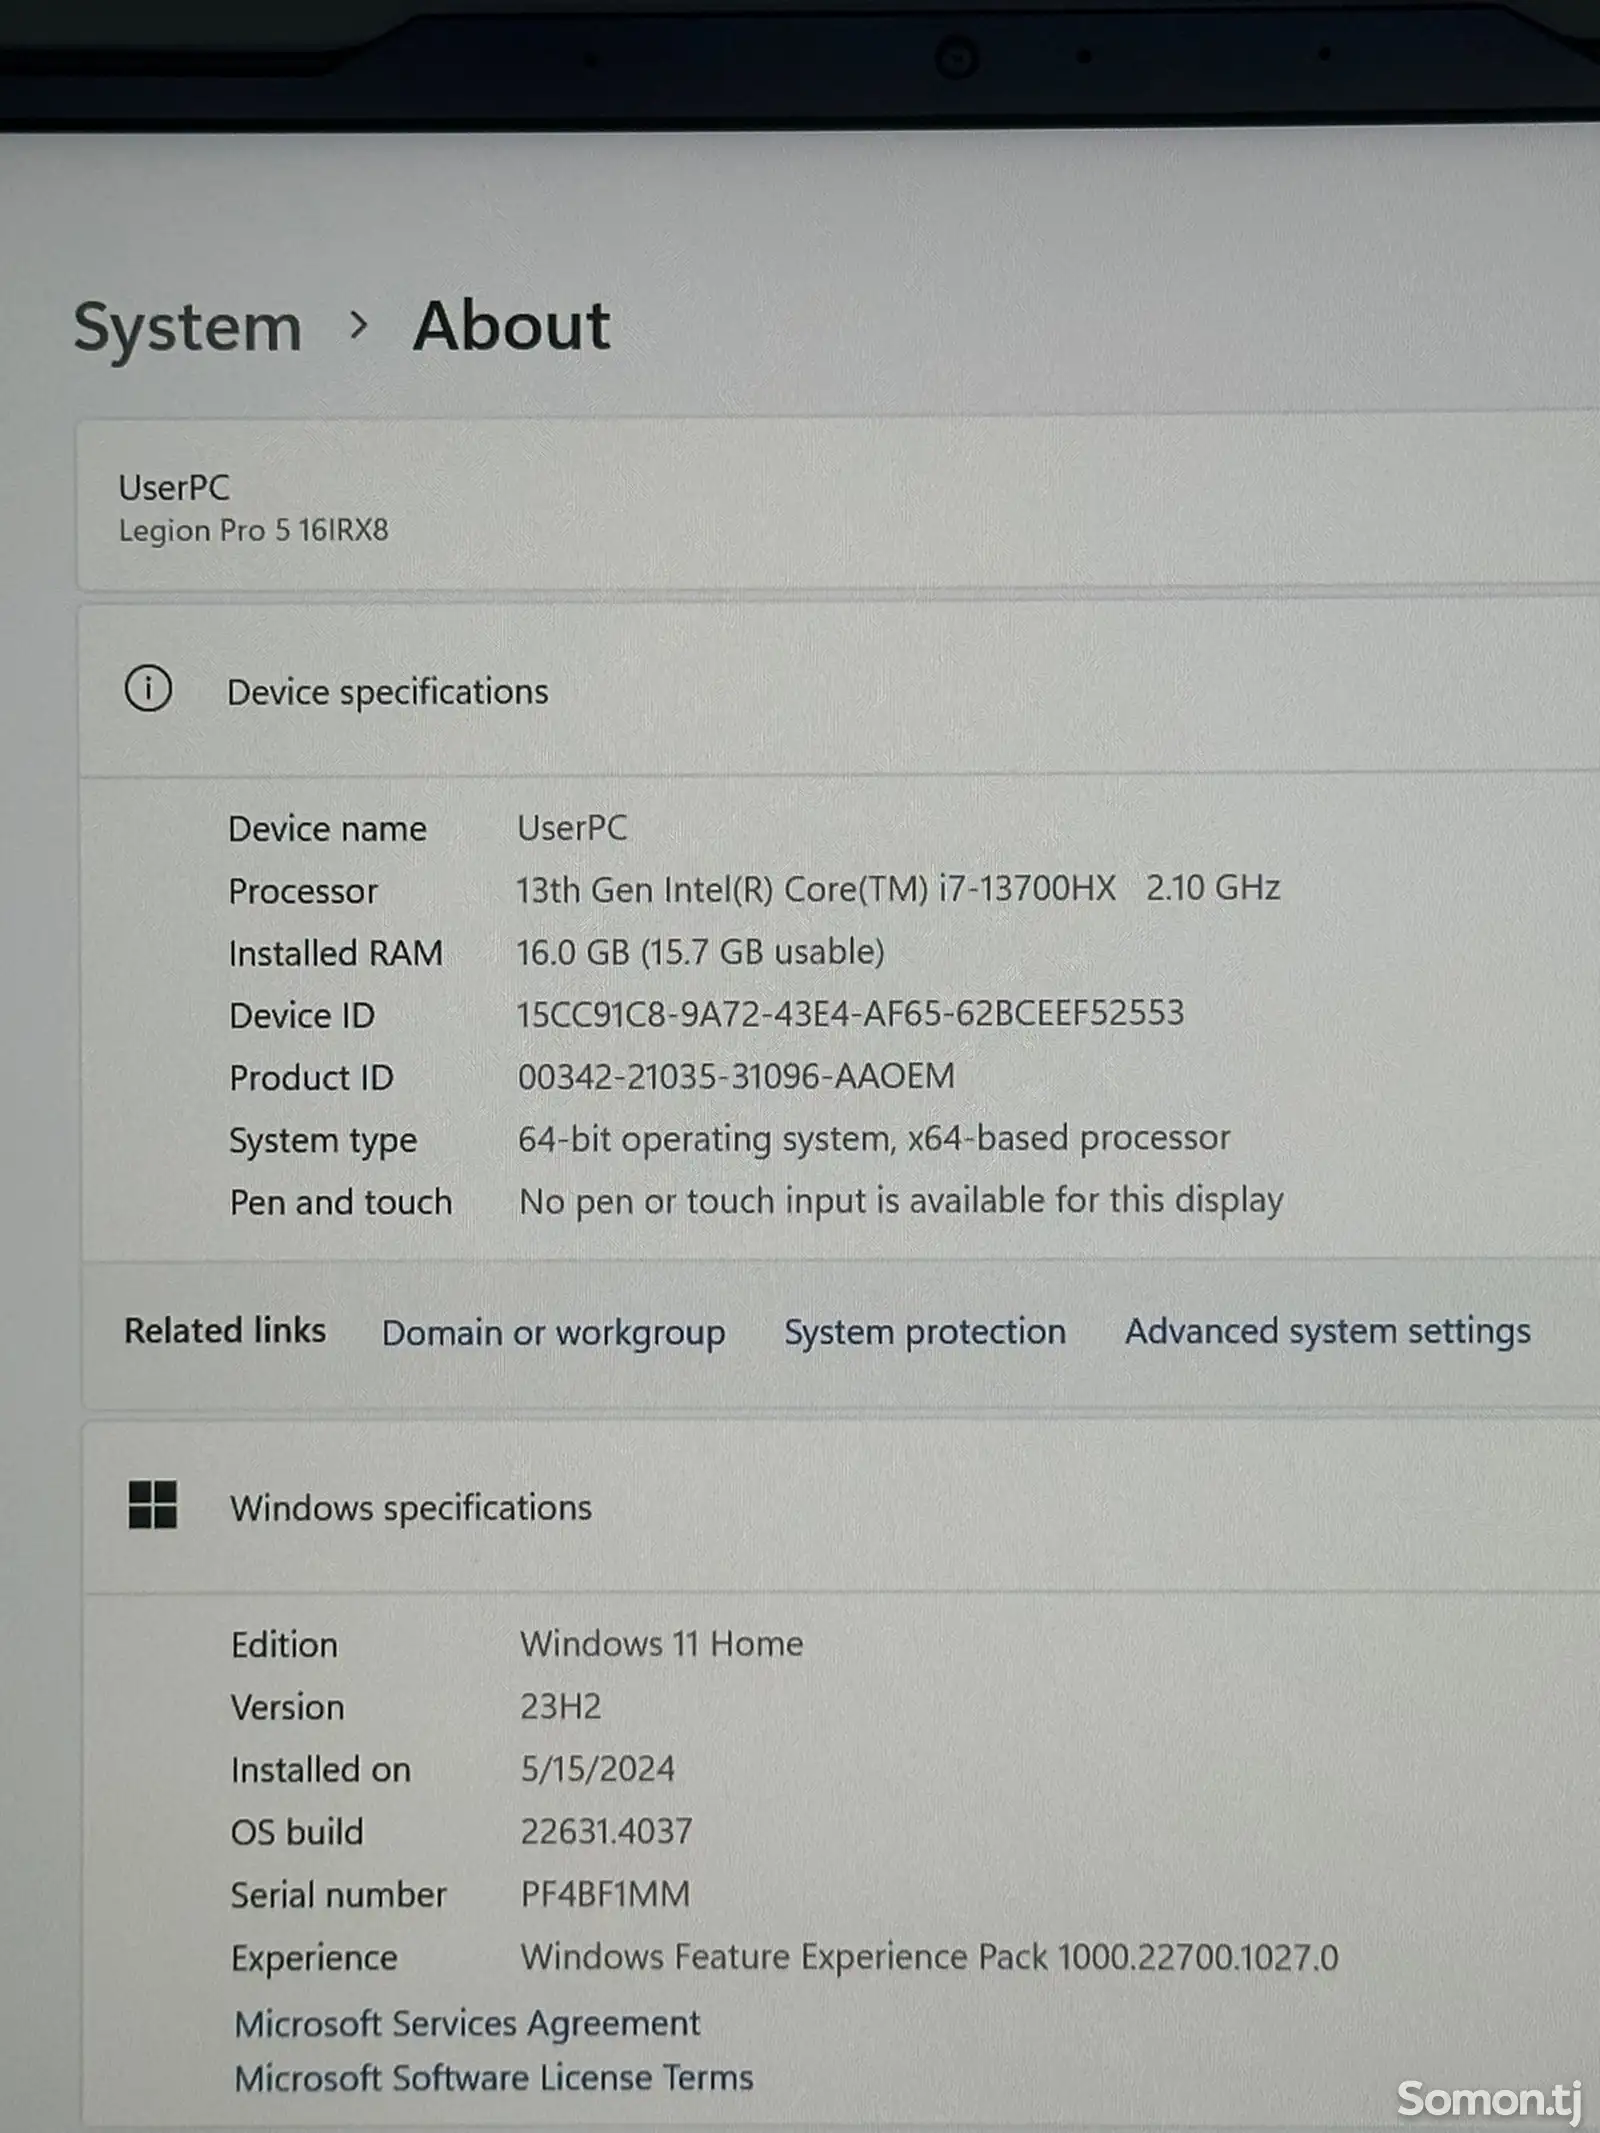Go back to System in the breadcrumb
The width and height of the screenshot is (1600, 2133).
pos(187,327)
